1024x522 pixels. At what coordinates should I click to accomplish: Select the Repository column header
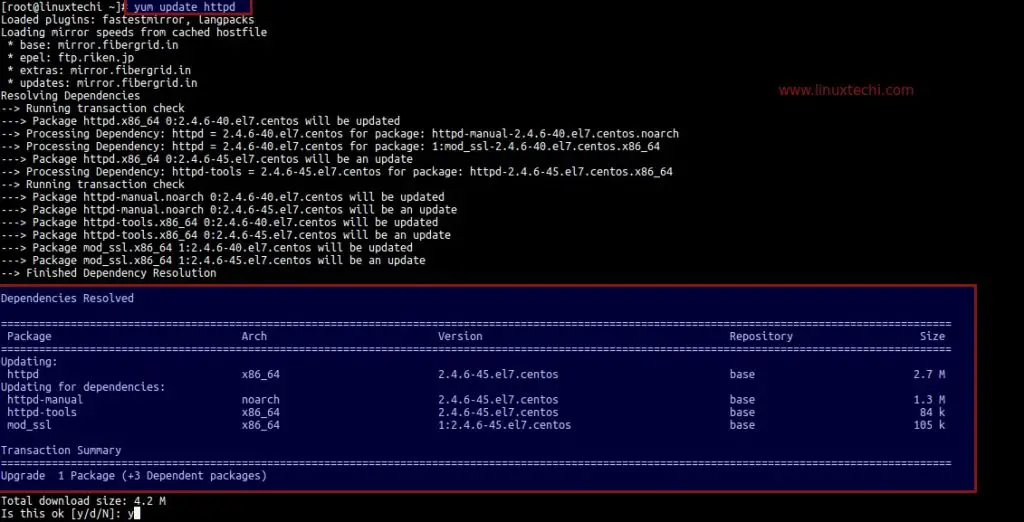[x=761, y=336]
